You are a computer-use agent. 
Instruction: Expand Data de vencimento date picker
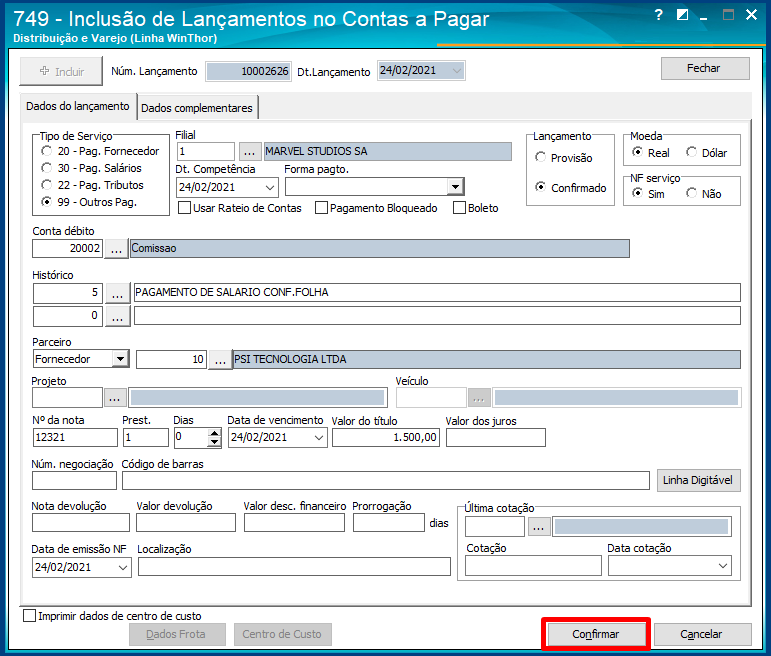point(319,437)
